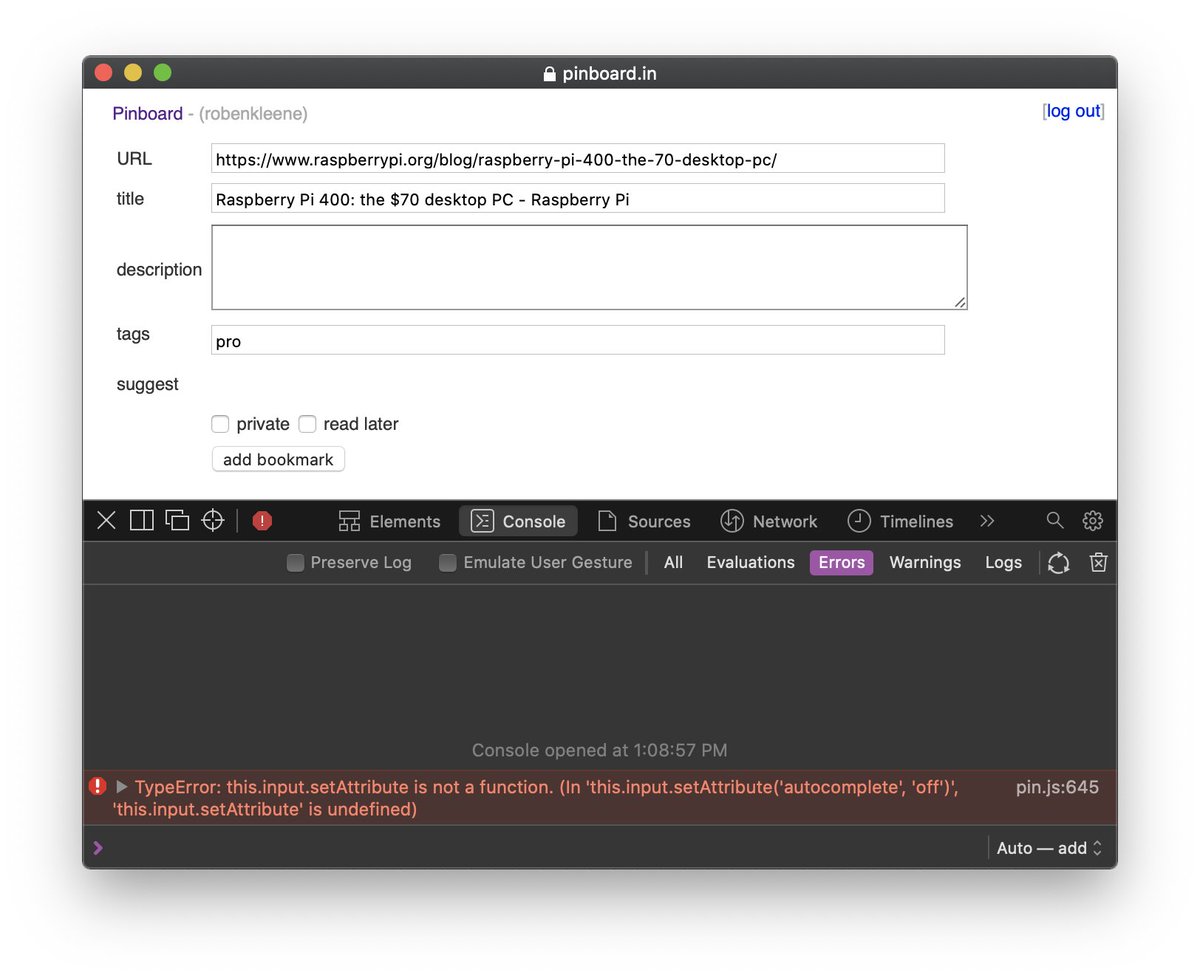Image resolution: width=1200 pixels, height=978 pixels.
Task: Open the Network tab
Action: [768, 521]
